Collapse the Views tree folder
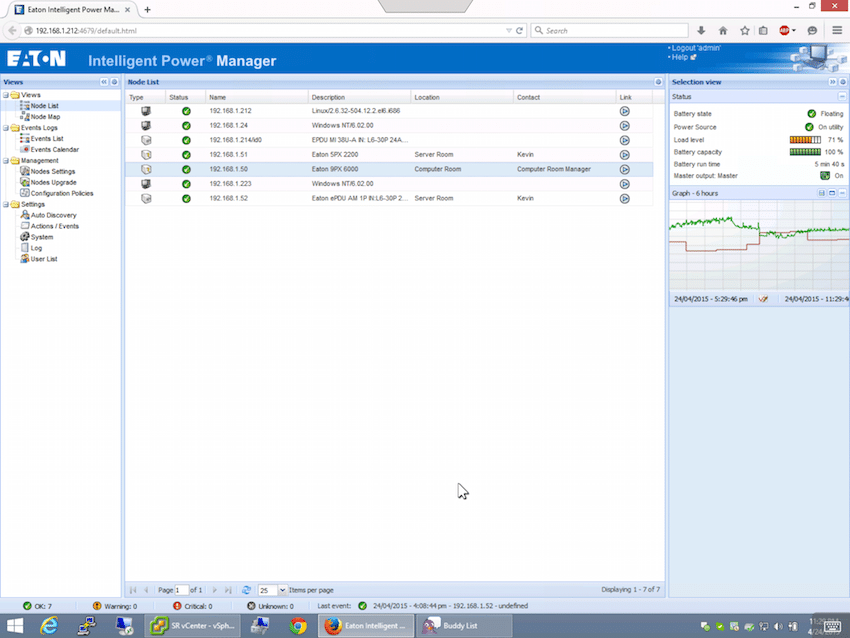 6,95
